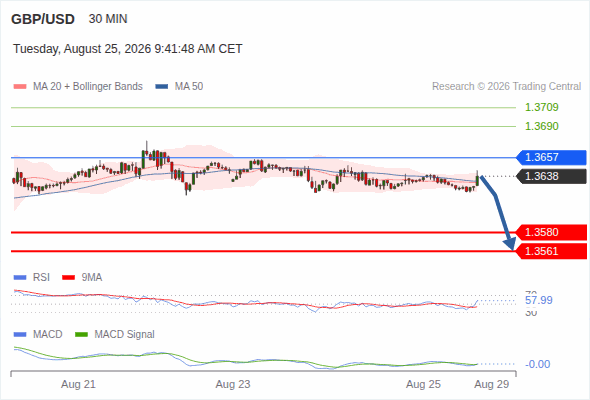Click the red 1.3580 support price tag
The image size is (590, 400).
[x=551, y=233]
